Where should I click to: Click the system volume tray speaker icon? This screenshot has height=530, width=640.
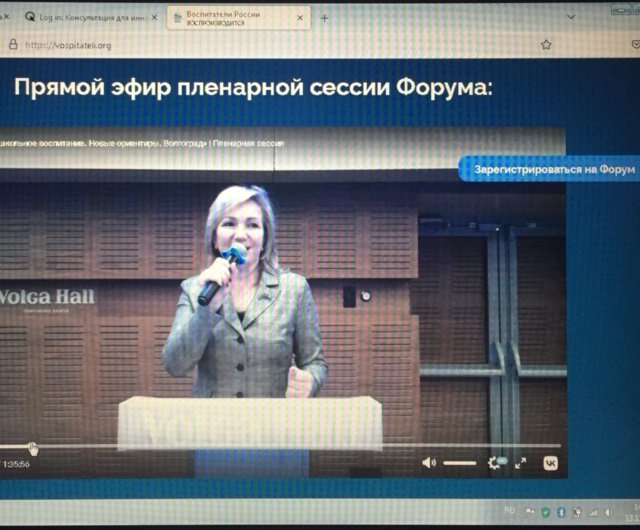608,512
